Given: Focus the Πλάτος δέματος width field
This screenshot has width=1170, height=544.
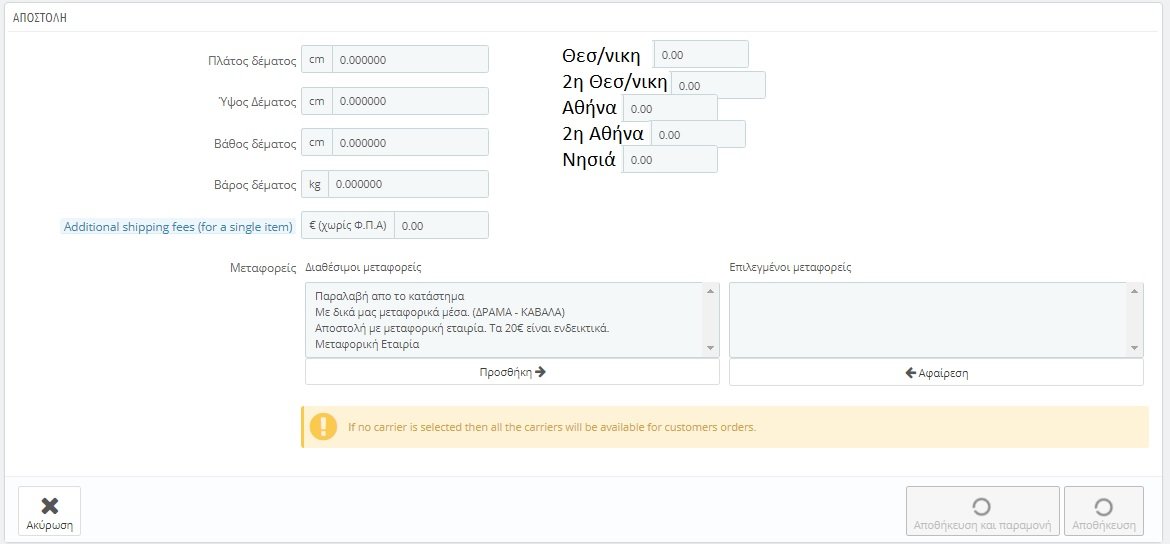Looking at the screenshot, I should (x=410, y=60).
